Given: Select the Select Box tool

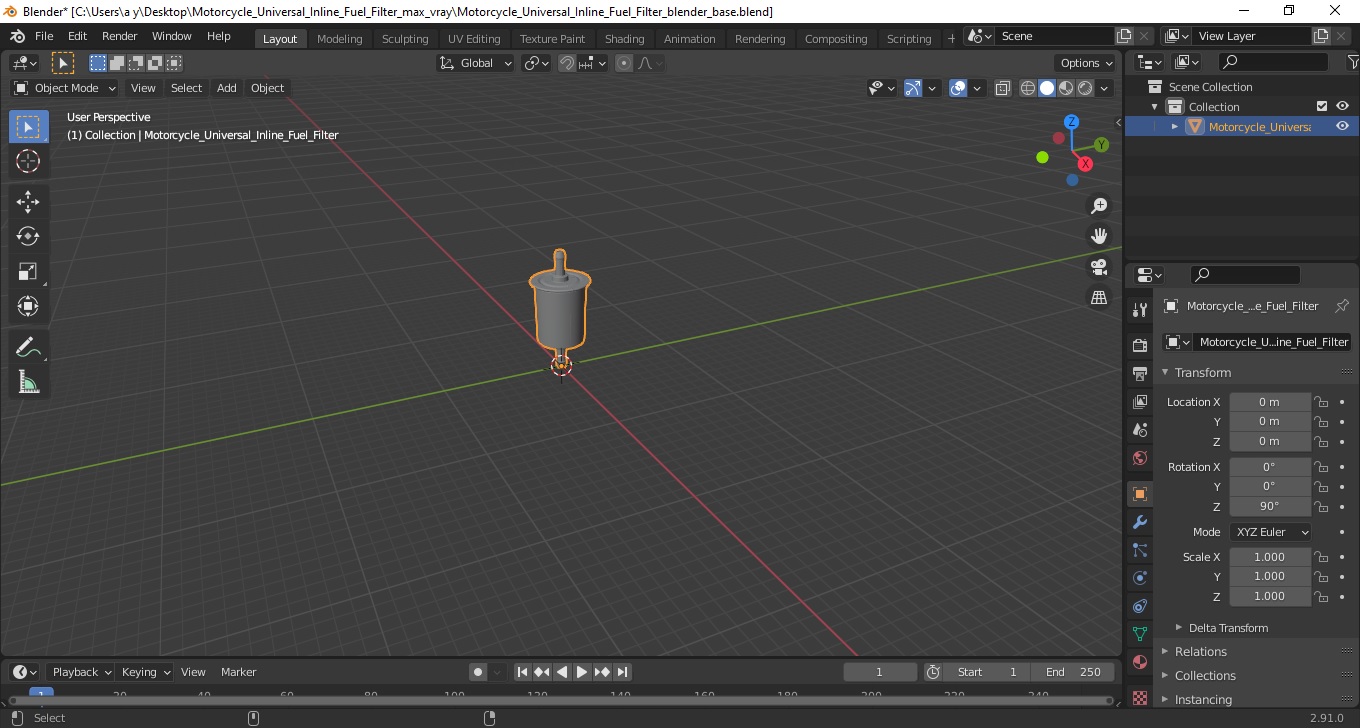Looking at the screenshot, I should (x=28, y=127).
